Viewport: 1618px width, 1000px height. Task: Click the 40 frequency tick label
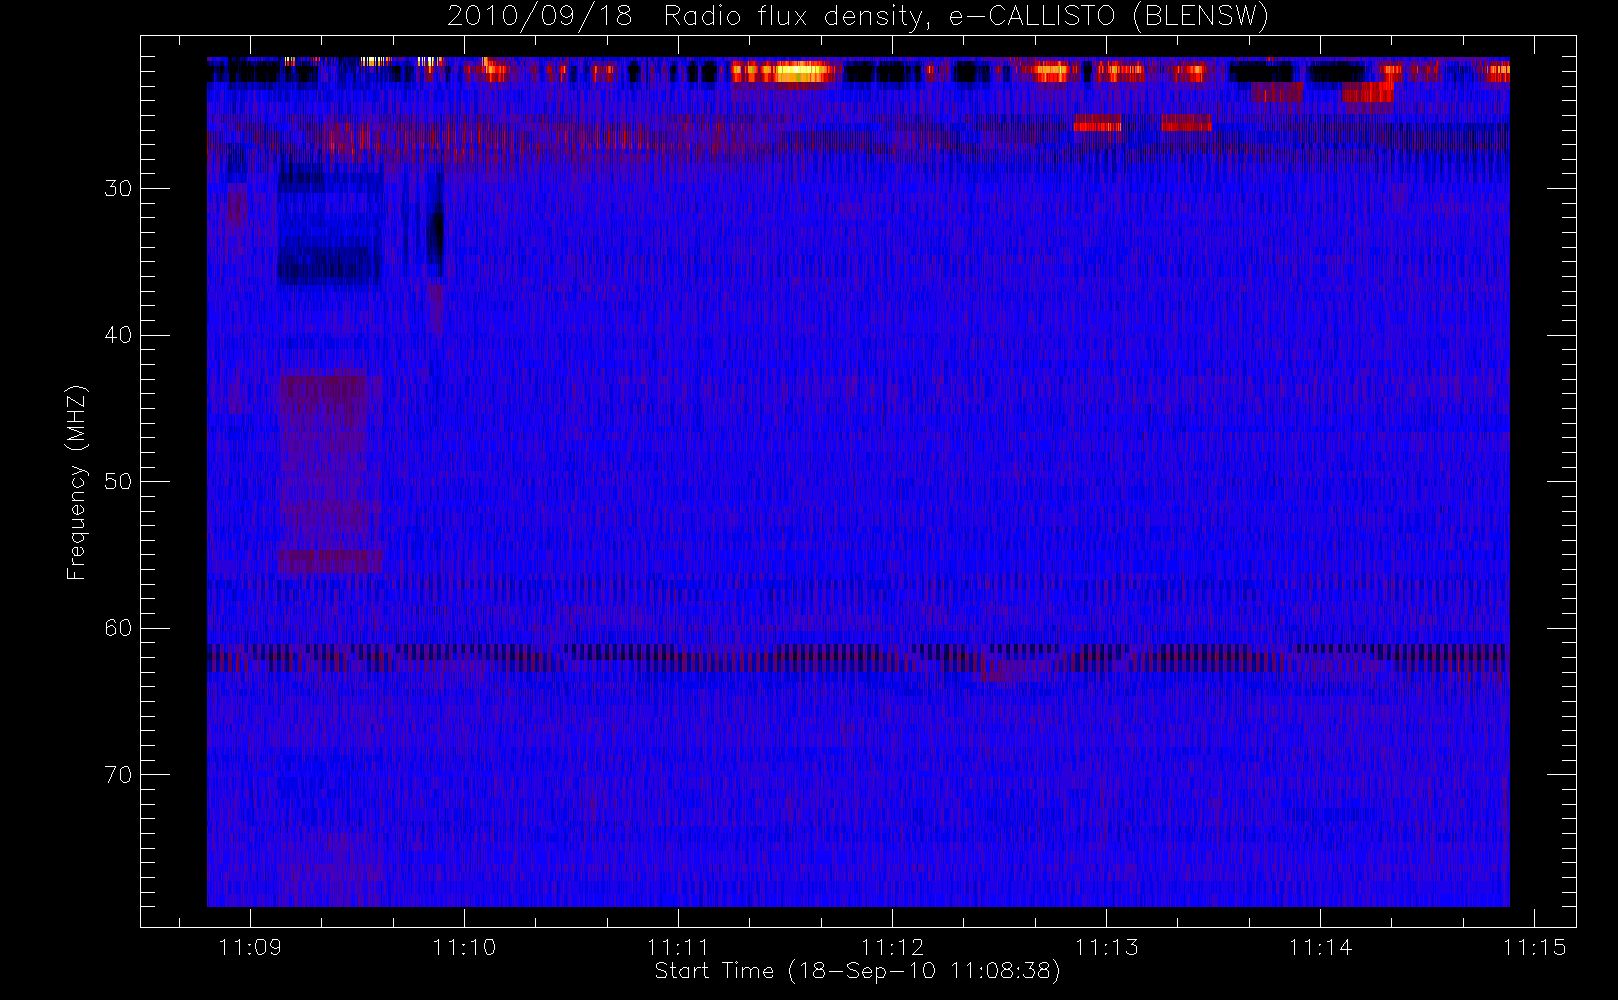tap(118, 335)
